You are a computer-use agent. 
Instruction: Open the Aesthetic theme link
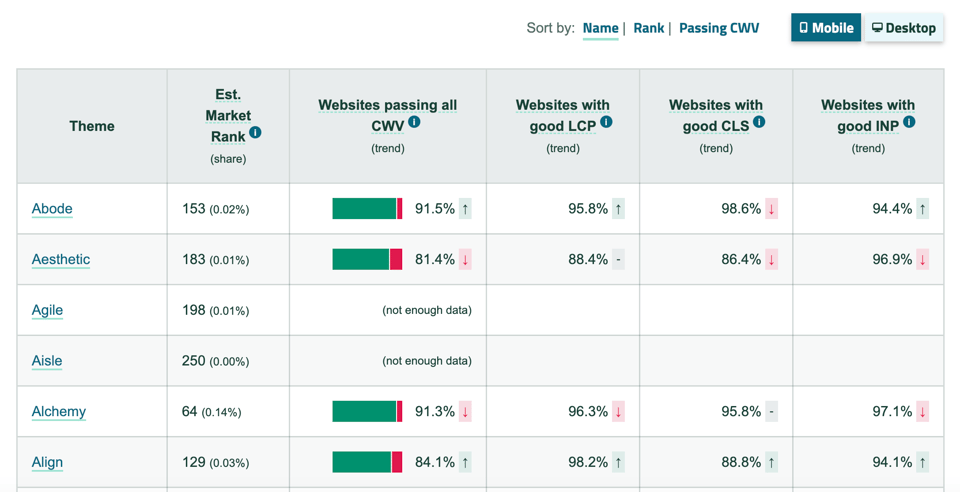point(61,260)
